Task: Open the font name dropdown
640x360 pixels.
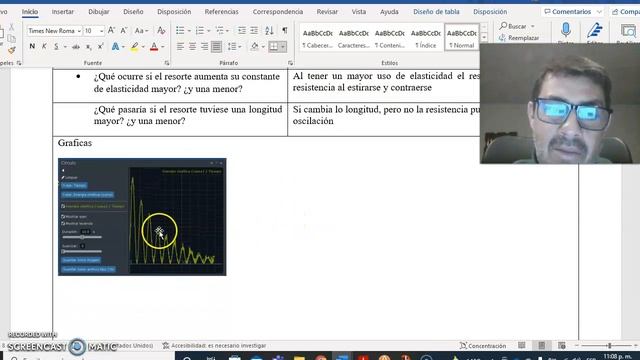Action: (x=79, y=31)
